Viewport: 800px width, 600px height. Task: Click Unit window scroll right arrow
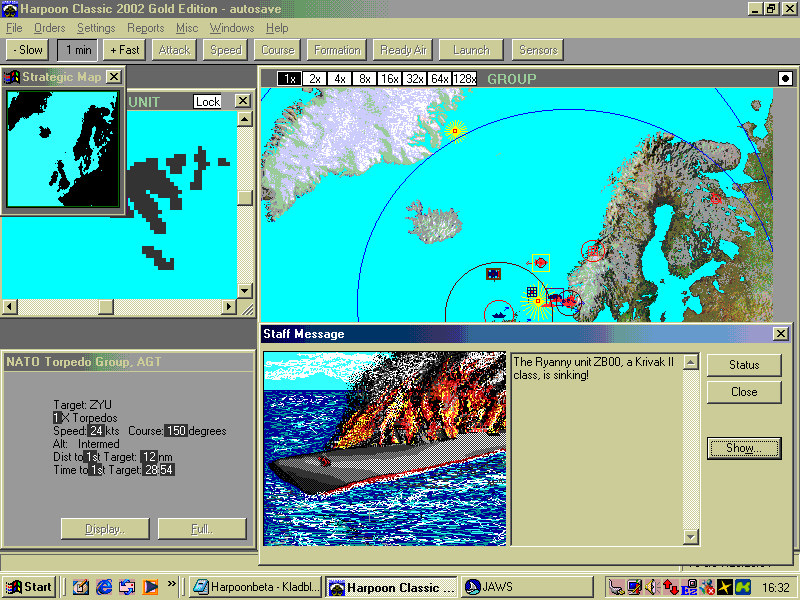(229, 307)
